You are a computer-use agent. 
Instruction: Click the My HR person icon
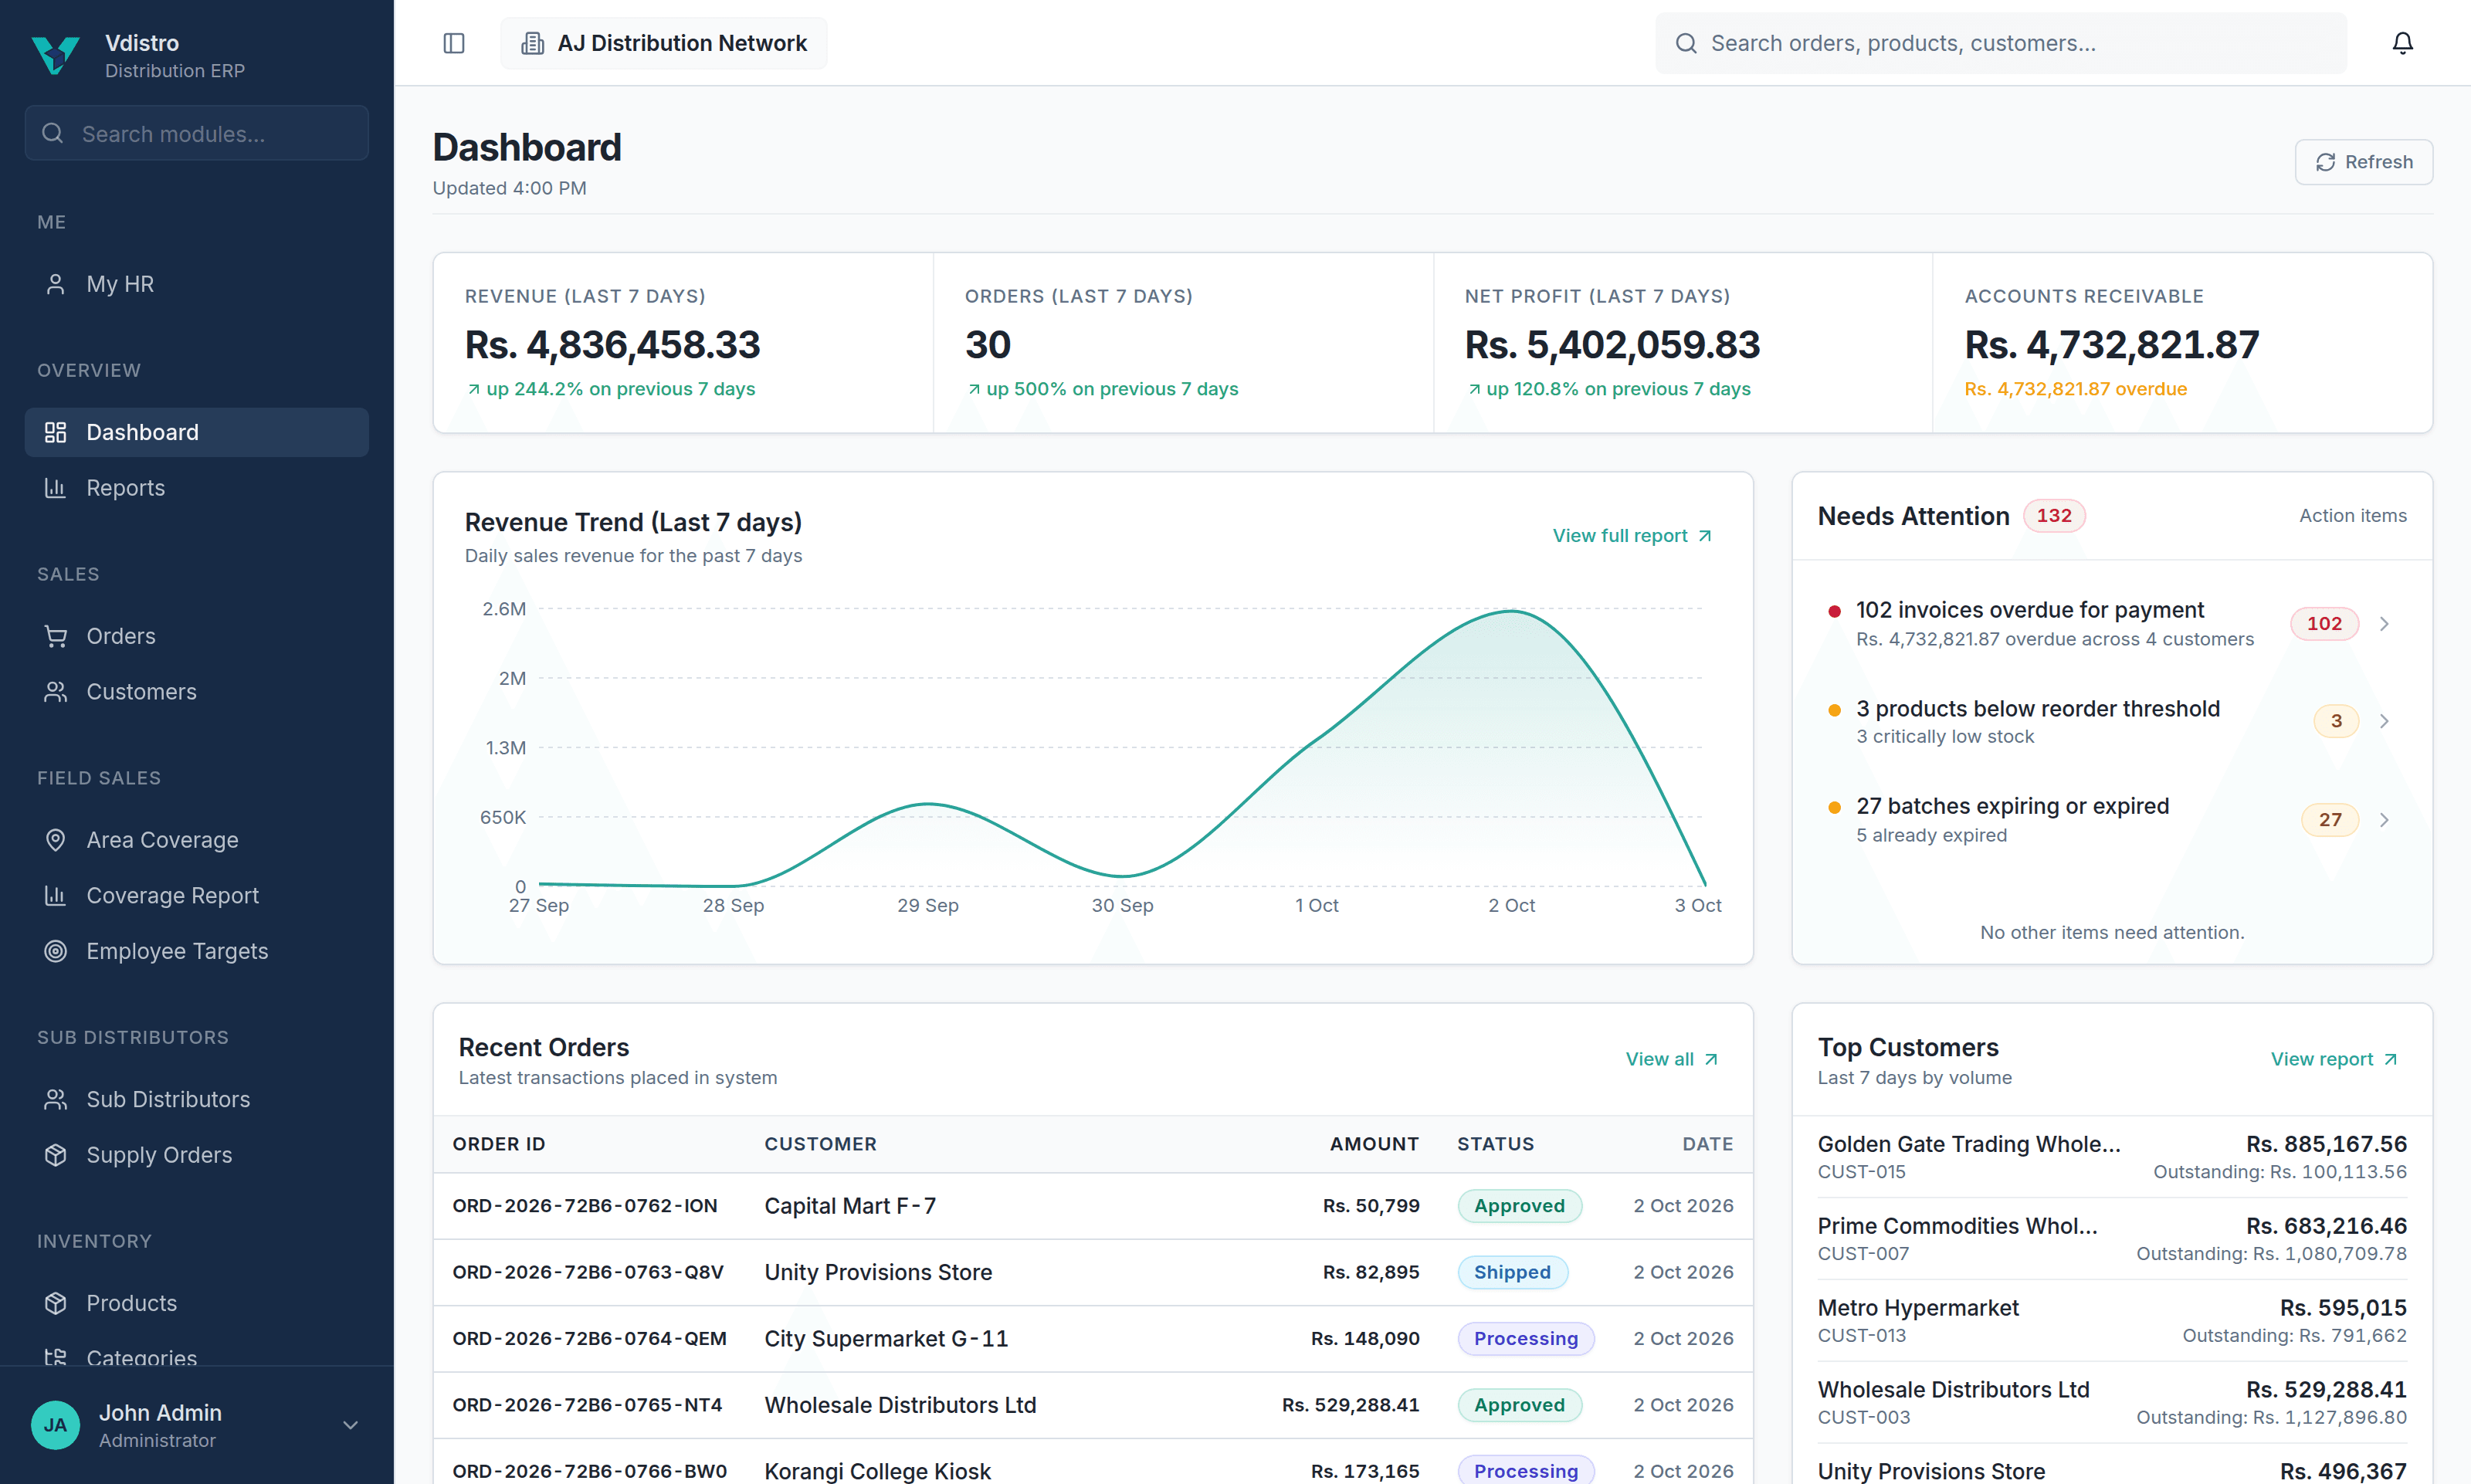pos(56,284)
